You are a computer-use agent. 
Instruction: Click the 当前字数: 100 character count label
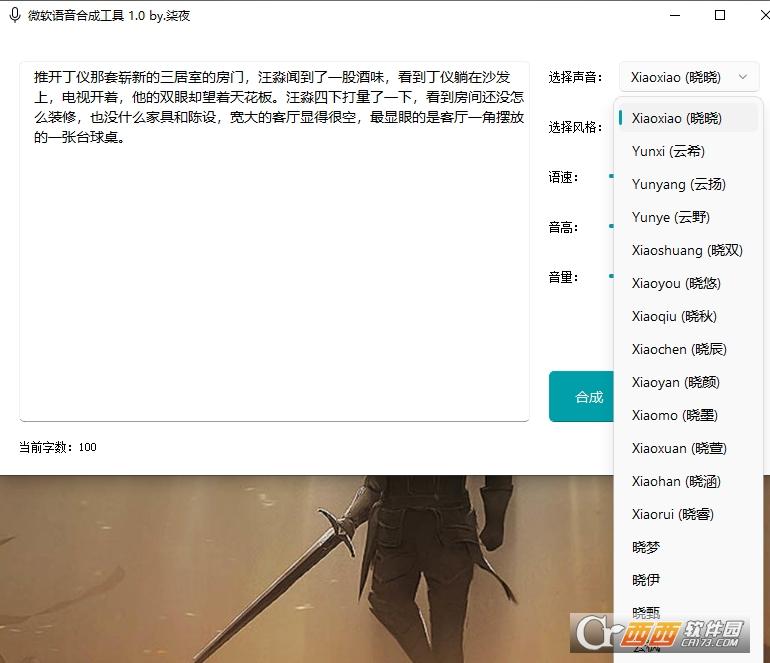[58, 447]
